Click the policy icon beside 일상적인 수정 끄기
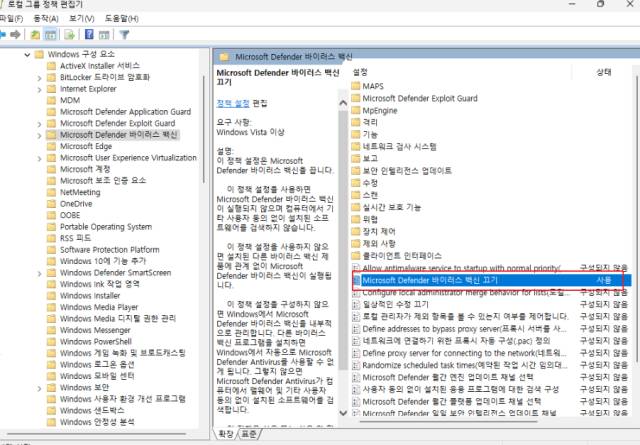This screenshot has height=445, width=640. [356, 305]
